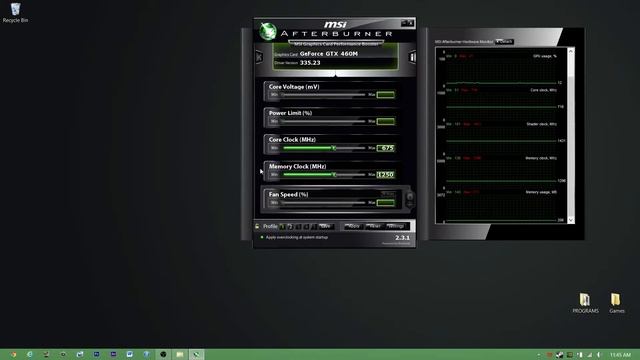Click the network signal icon in the system tray

589,355
